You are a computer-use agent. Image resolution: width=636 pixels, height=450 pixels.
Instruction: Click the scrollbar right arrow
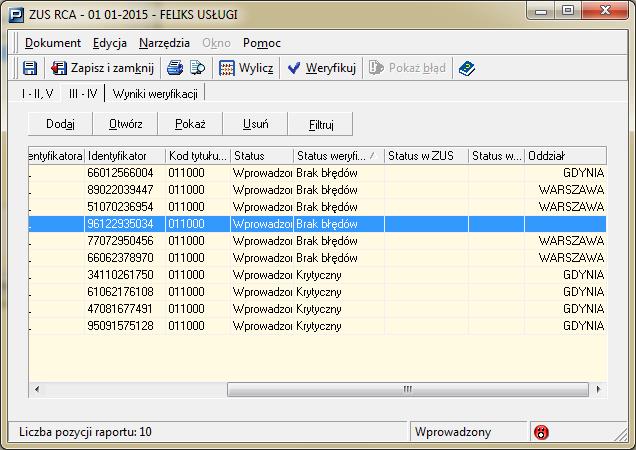point(597,389)
